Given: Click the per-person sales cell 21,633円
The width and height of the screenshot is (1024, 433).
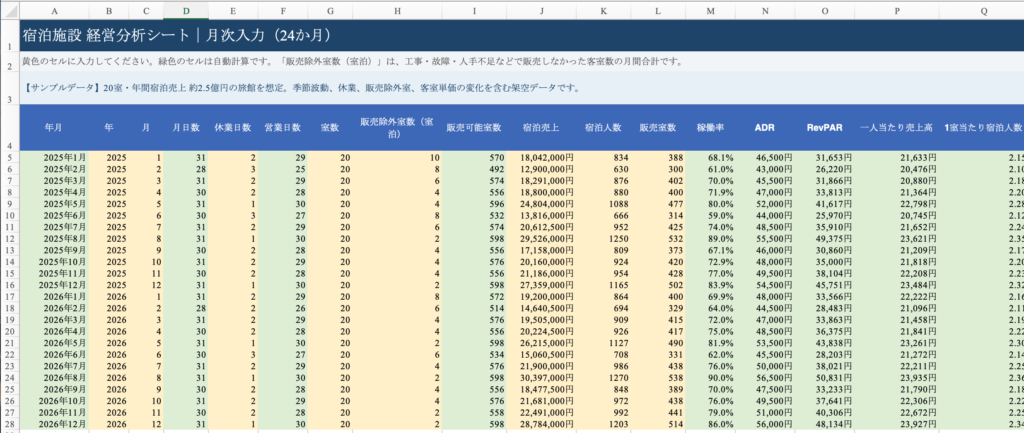Looking at the screenshot, I should 898,157.
